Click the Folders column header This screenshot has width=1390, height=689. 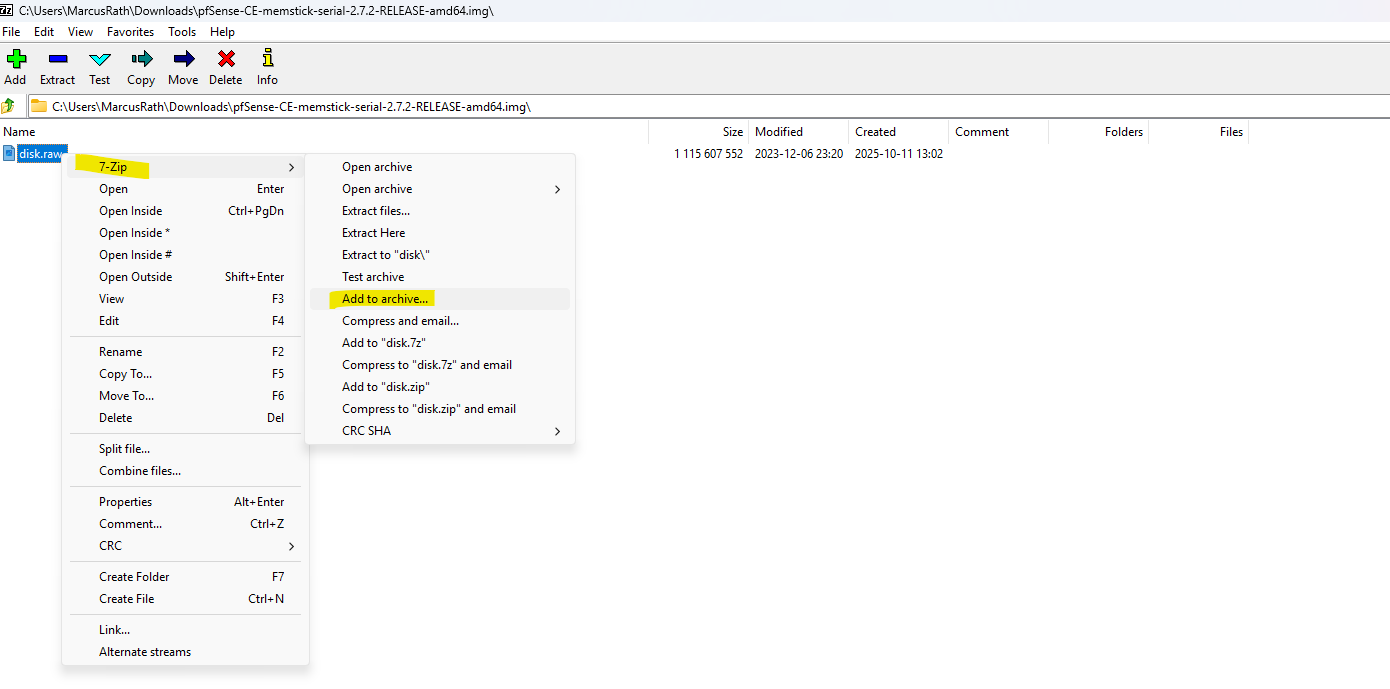click(1098, 132)
